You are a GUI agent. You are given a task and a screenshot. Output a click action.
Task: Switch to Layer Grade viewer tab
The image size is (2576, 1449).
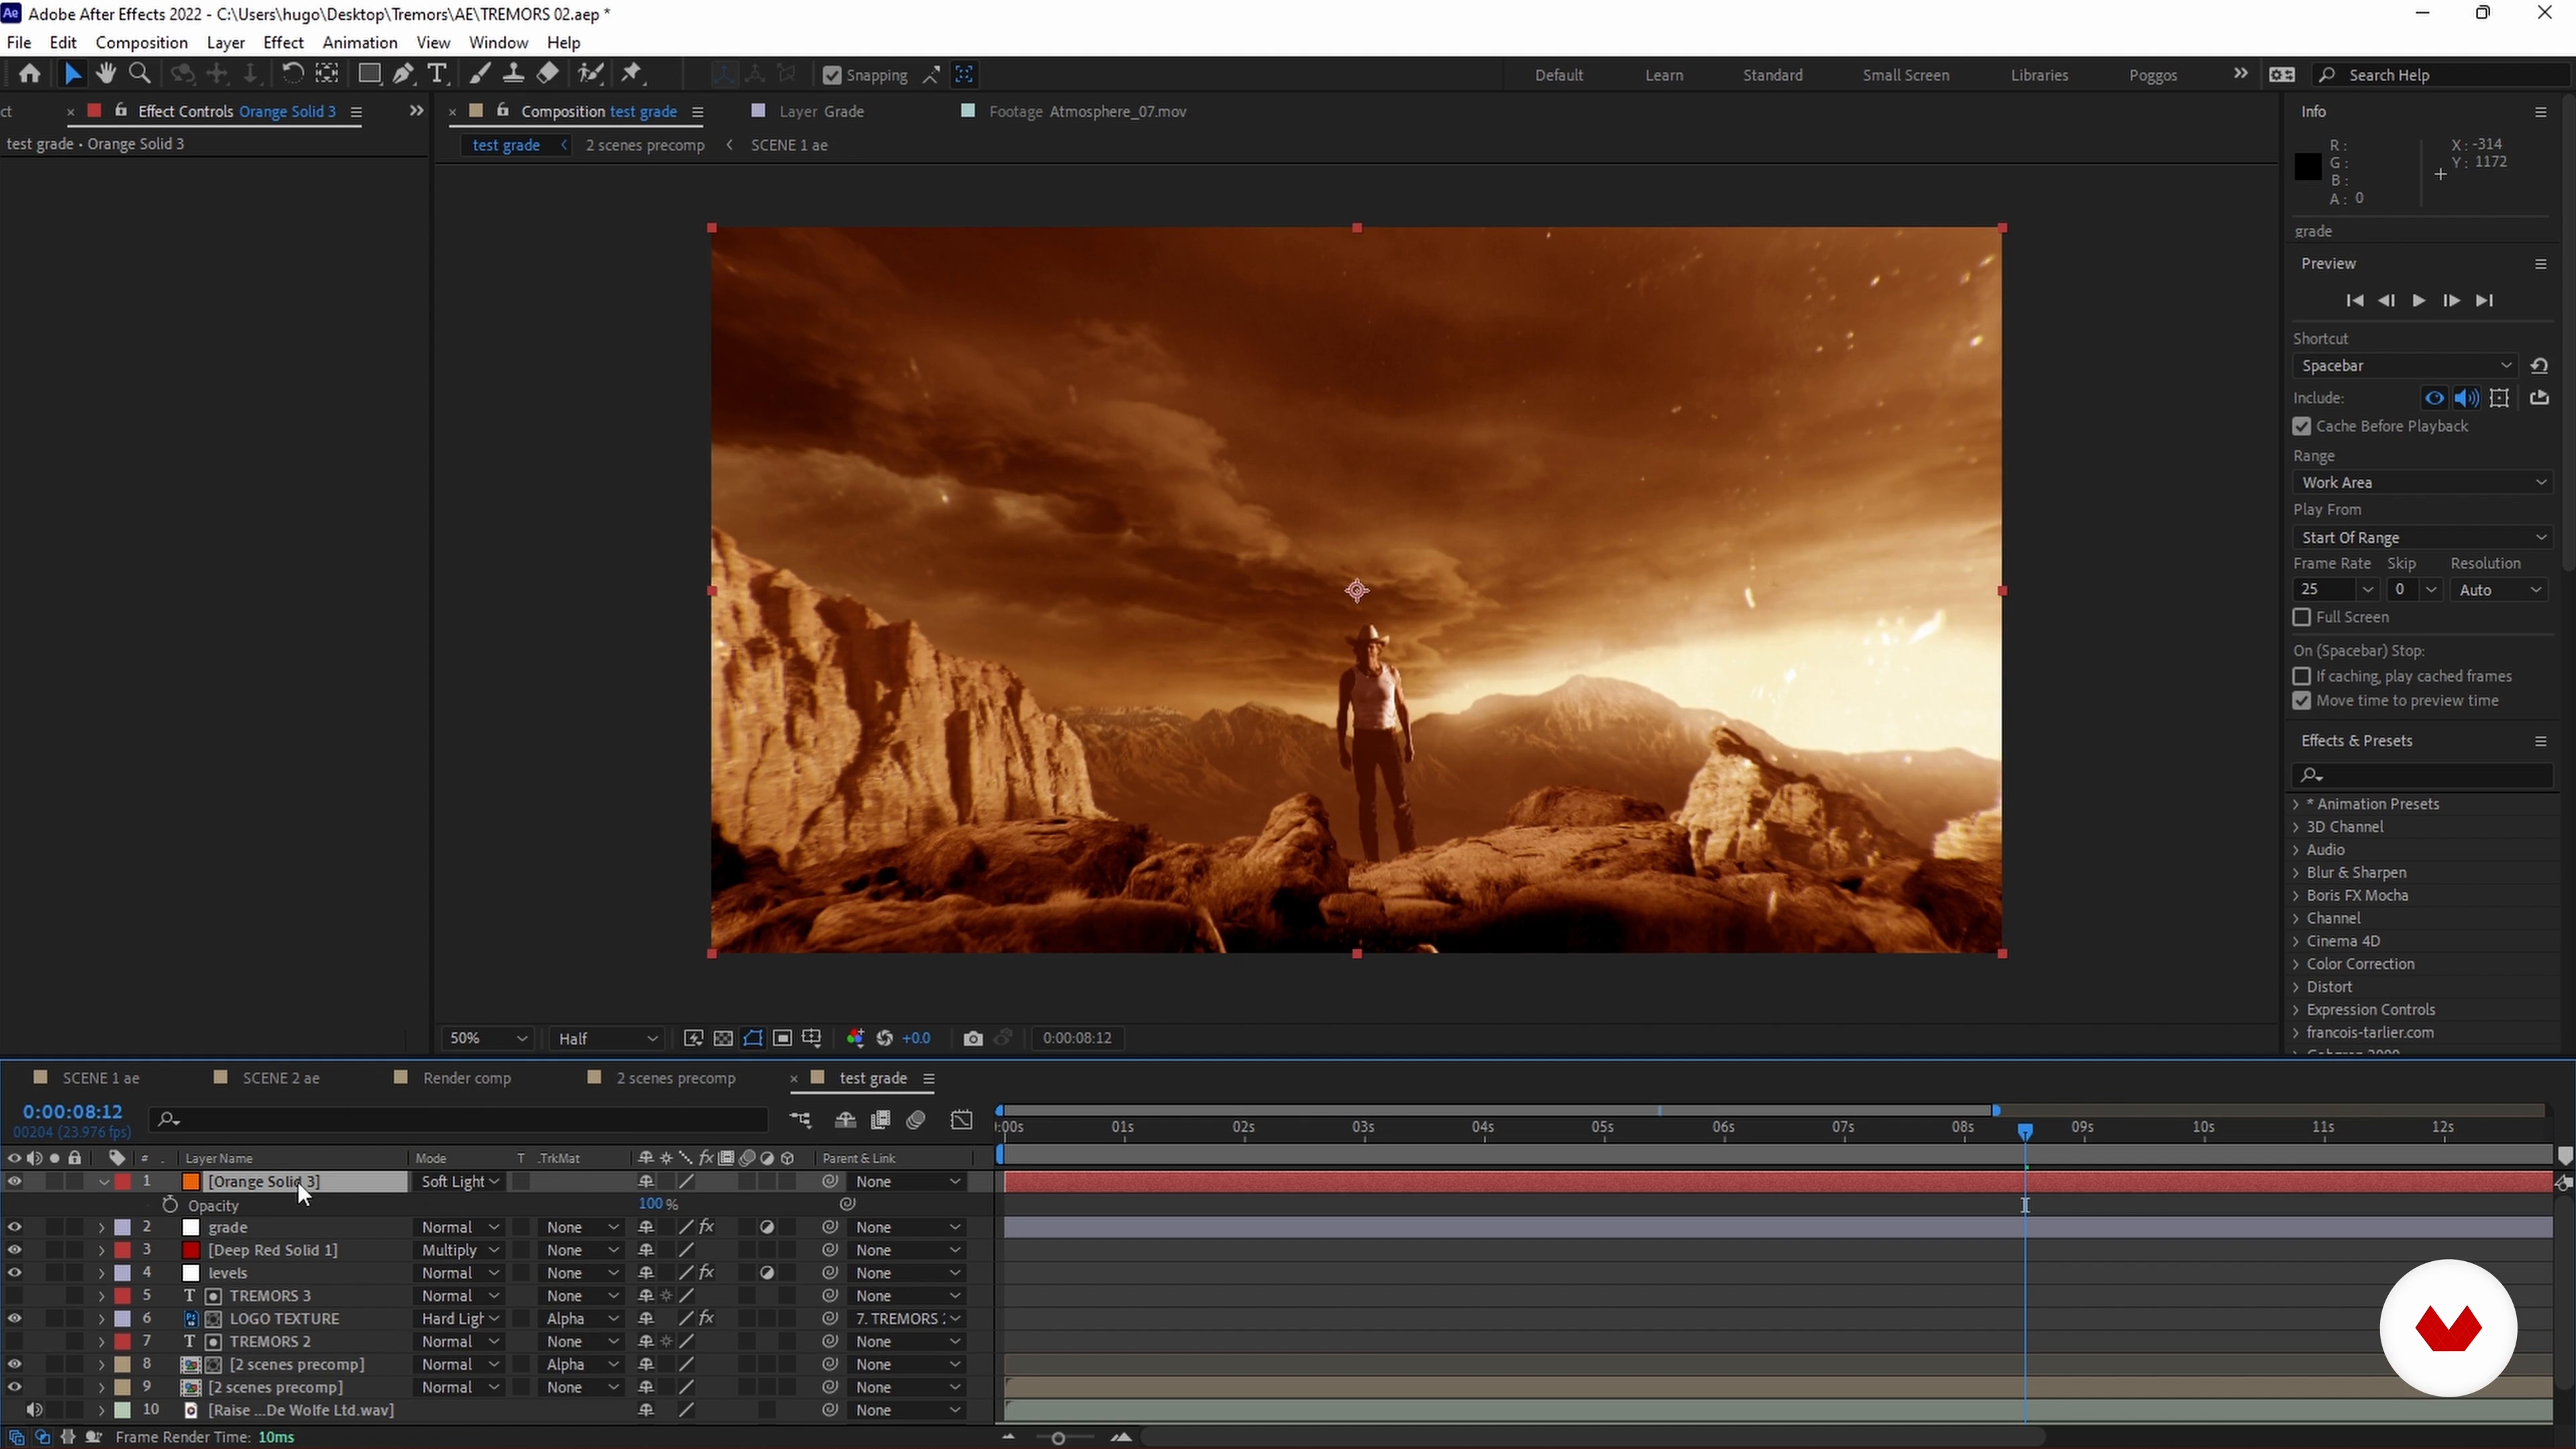(x=821, y=111)
